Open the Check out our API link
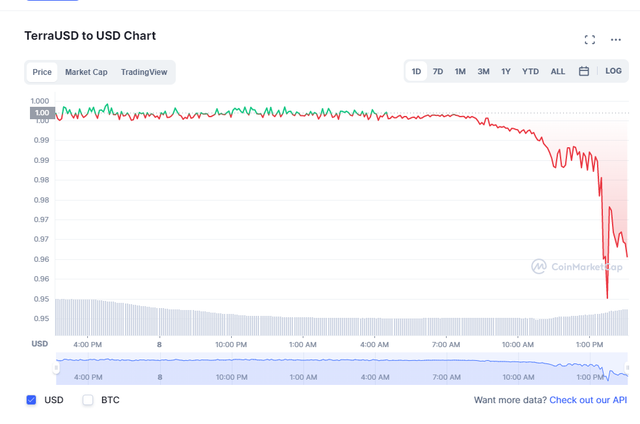 [588, 400]
